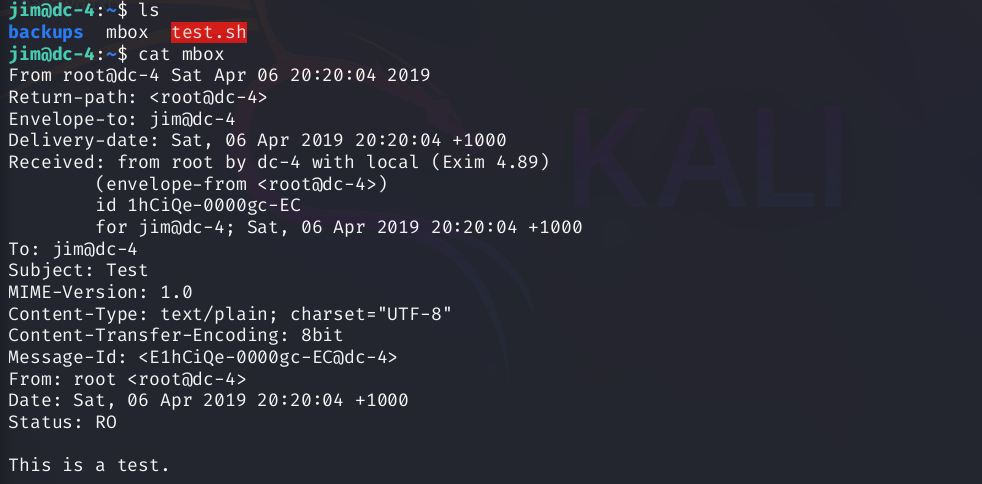
Task: Click the id 1hCiQe-0000gc-EC line
Action: coord(199,206)
